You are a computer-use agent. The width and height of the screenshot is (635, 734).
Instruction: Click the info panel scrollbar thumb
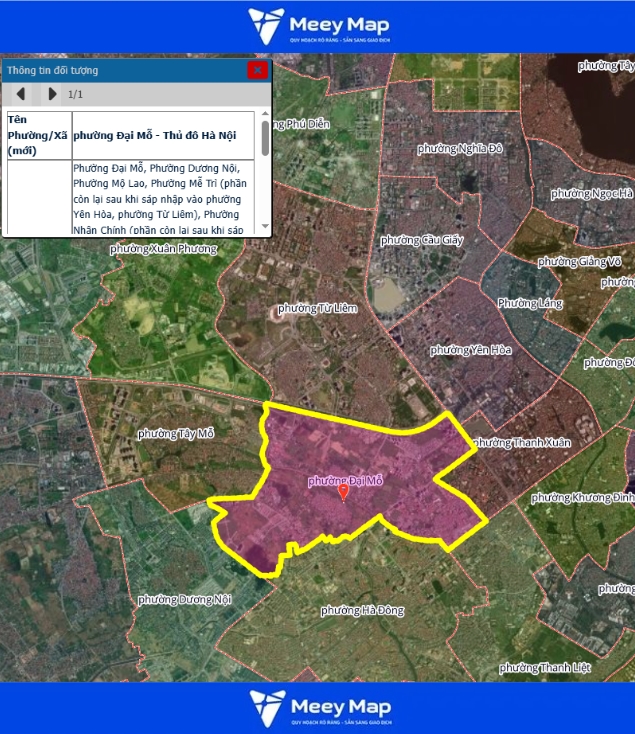[x=265, y=138]
